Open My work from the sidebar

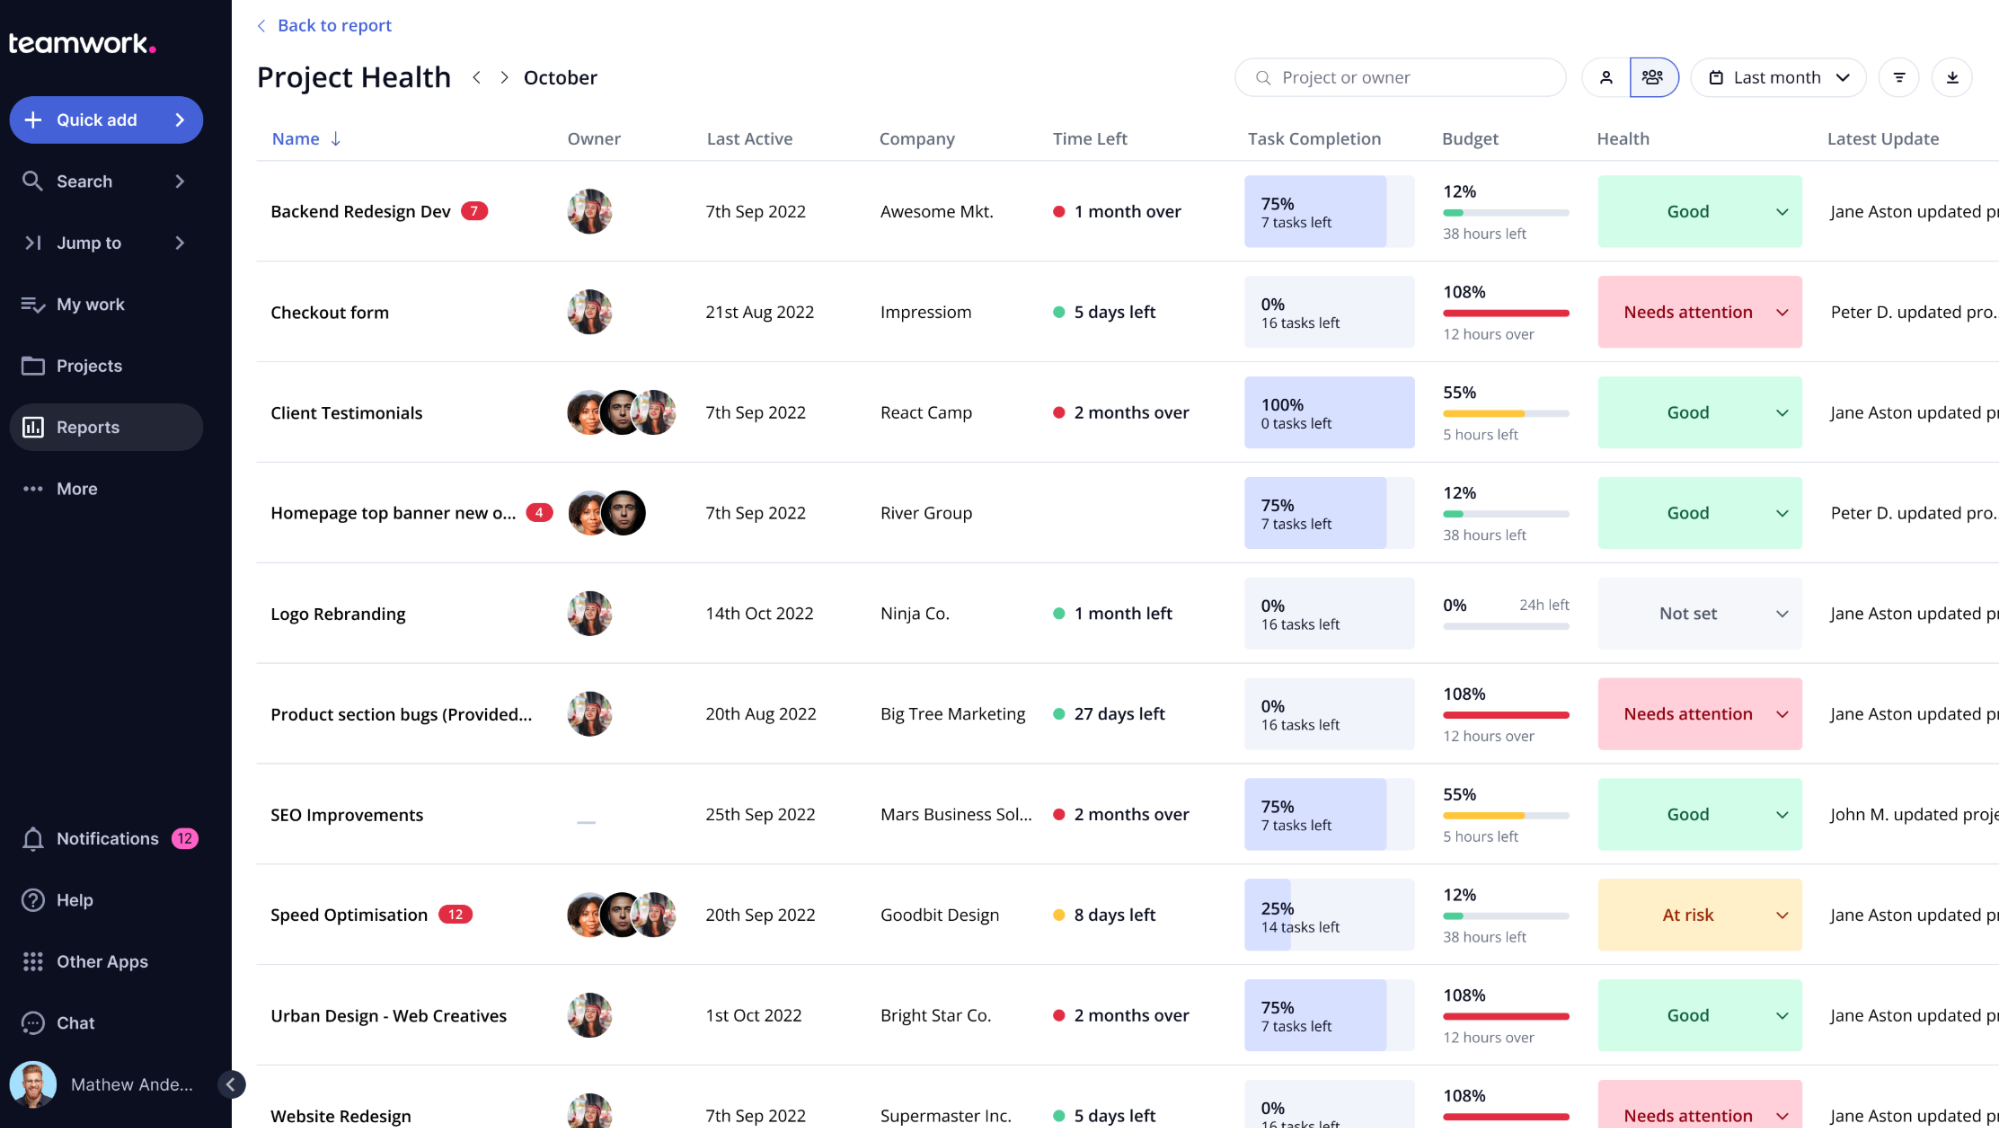pos(90,304)
